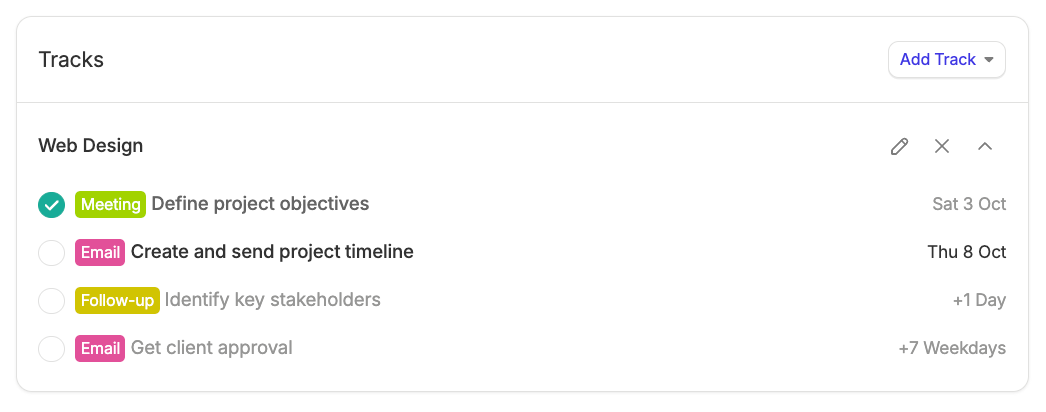Collapse the Web Design track

(x=985, y=146)
